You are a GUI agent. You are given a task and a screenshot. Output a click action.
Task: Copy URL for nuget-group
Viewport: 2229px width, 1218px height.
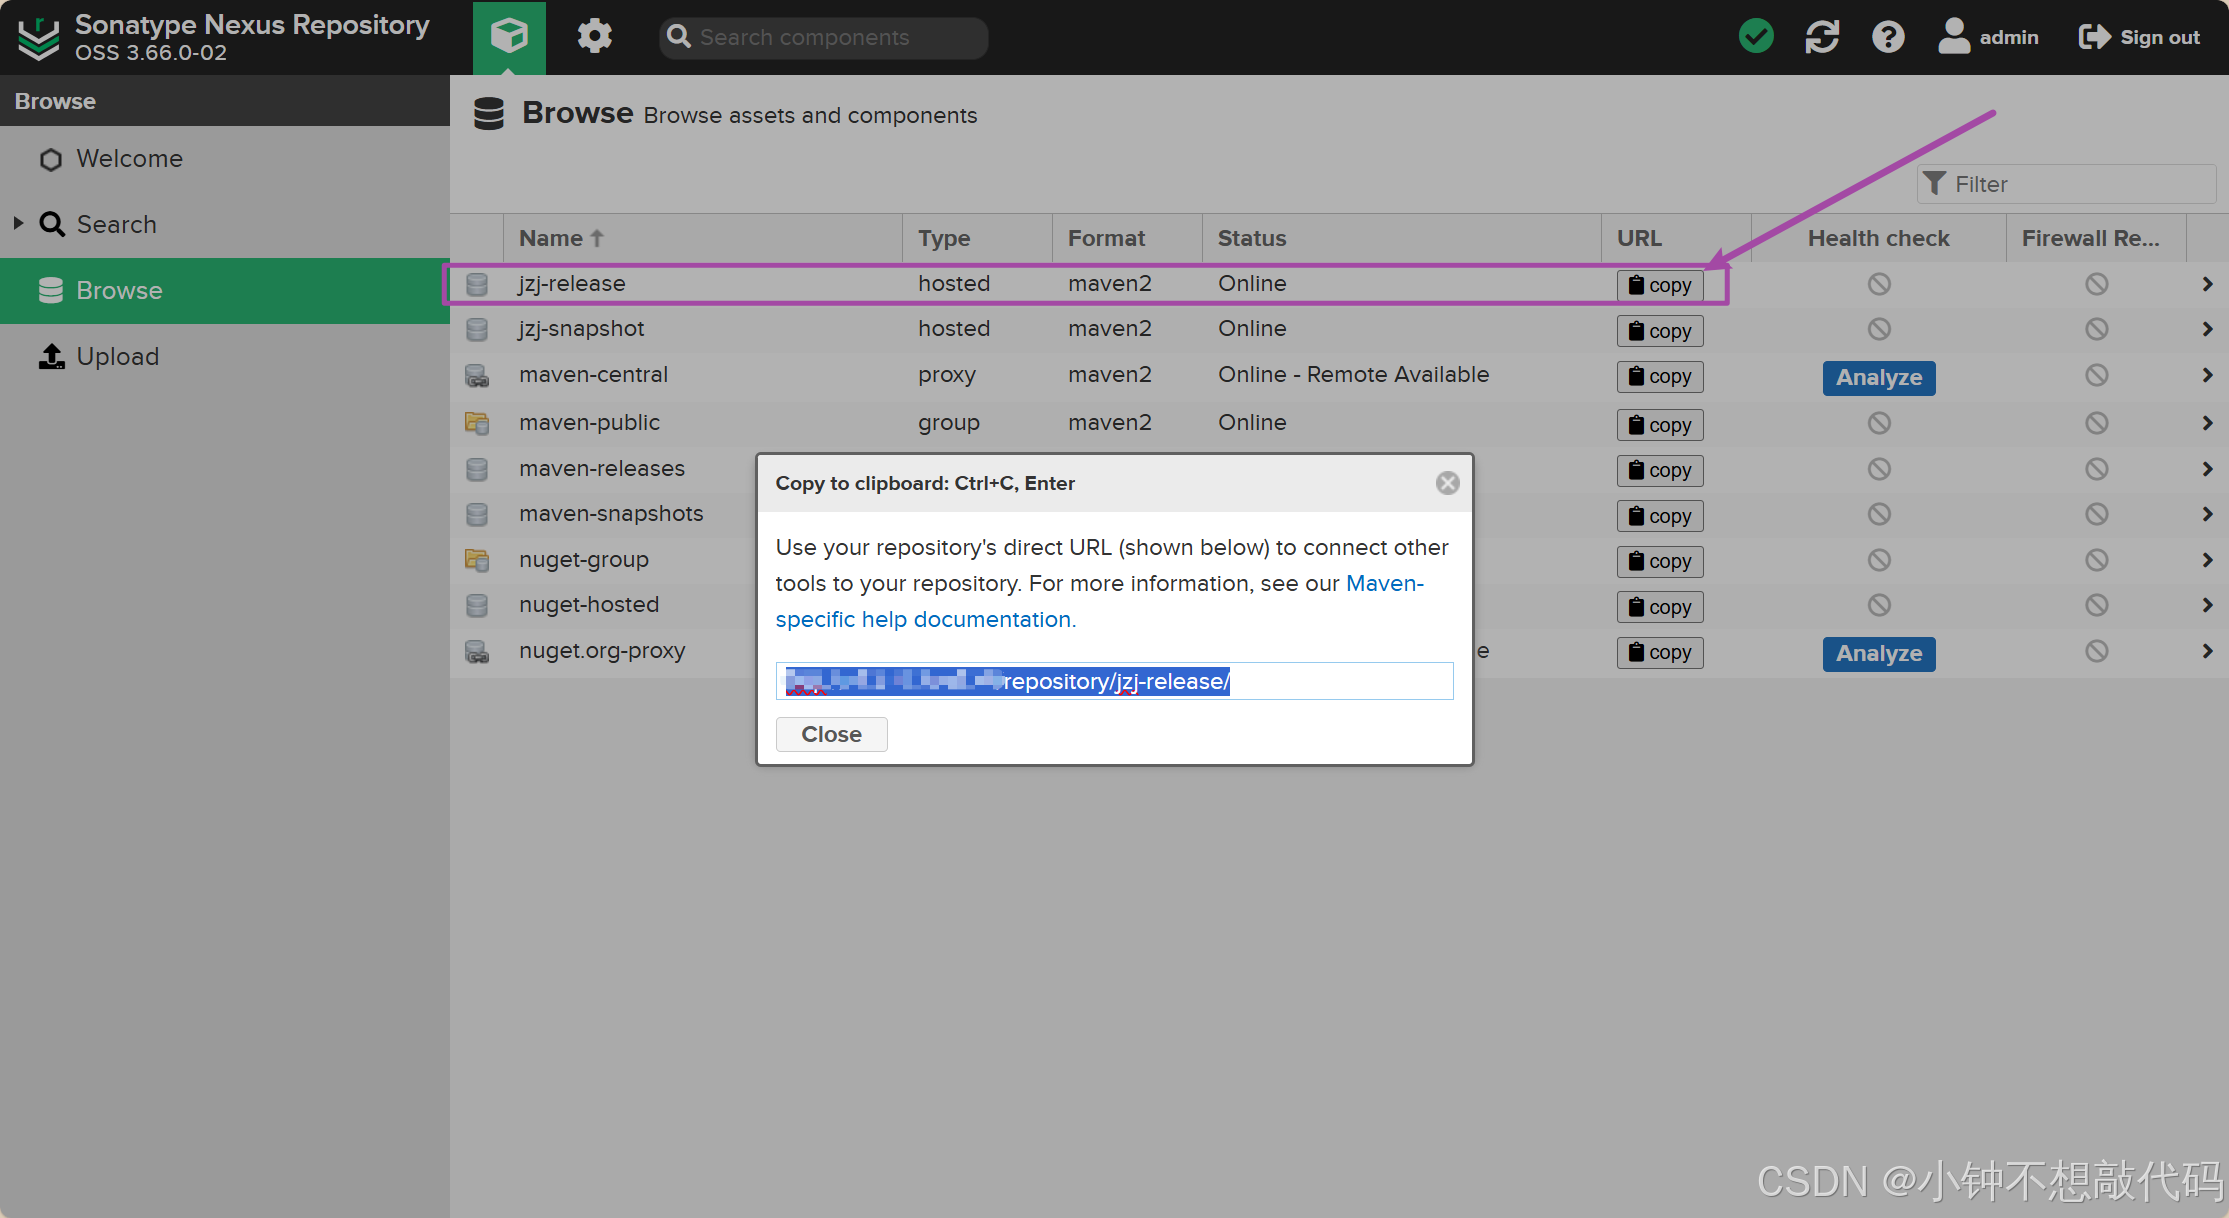(x=1660, y=561)
